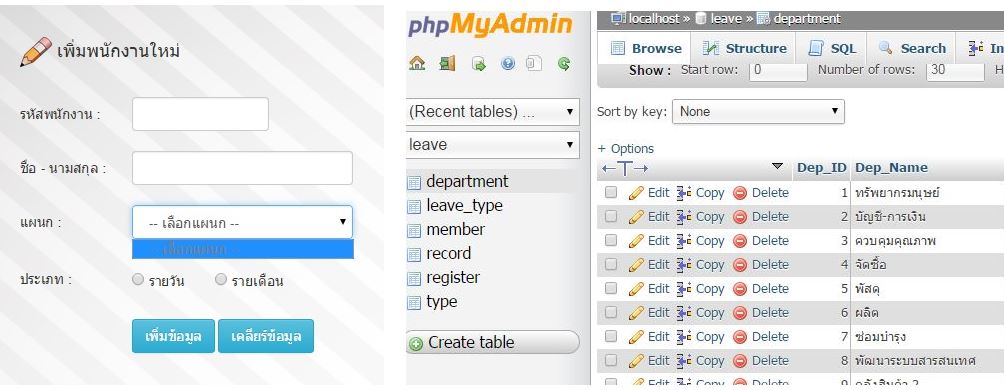Click the pencil Edit icon for row 4
Image resolution: width=1004 pixels, height=390 pixels.
pos(636,264)
